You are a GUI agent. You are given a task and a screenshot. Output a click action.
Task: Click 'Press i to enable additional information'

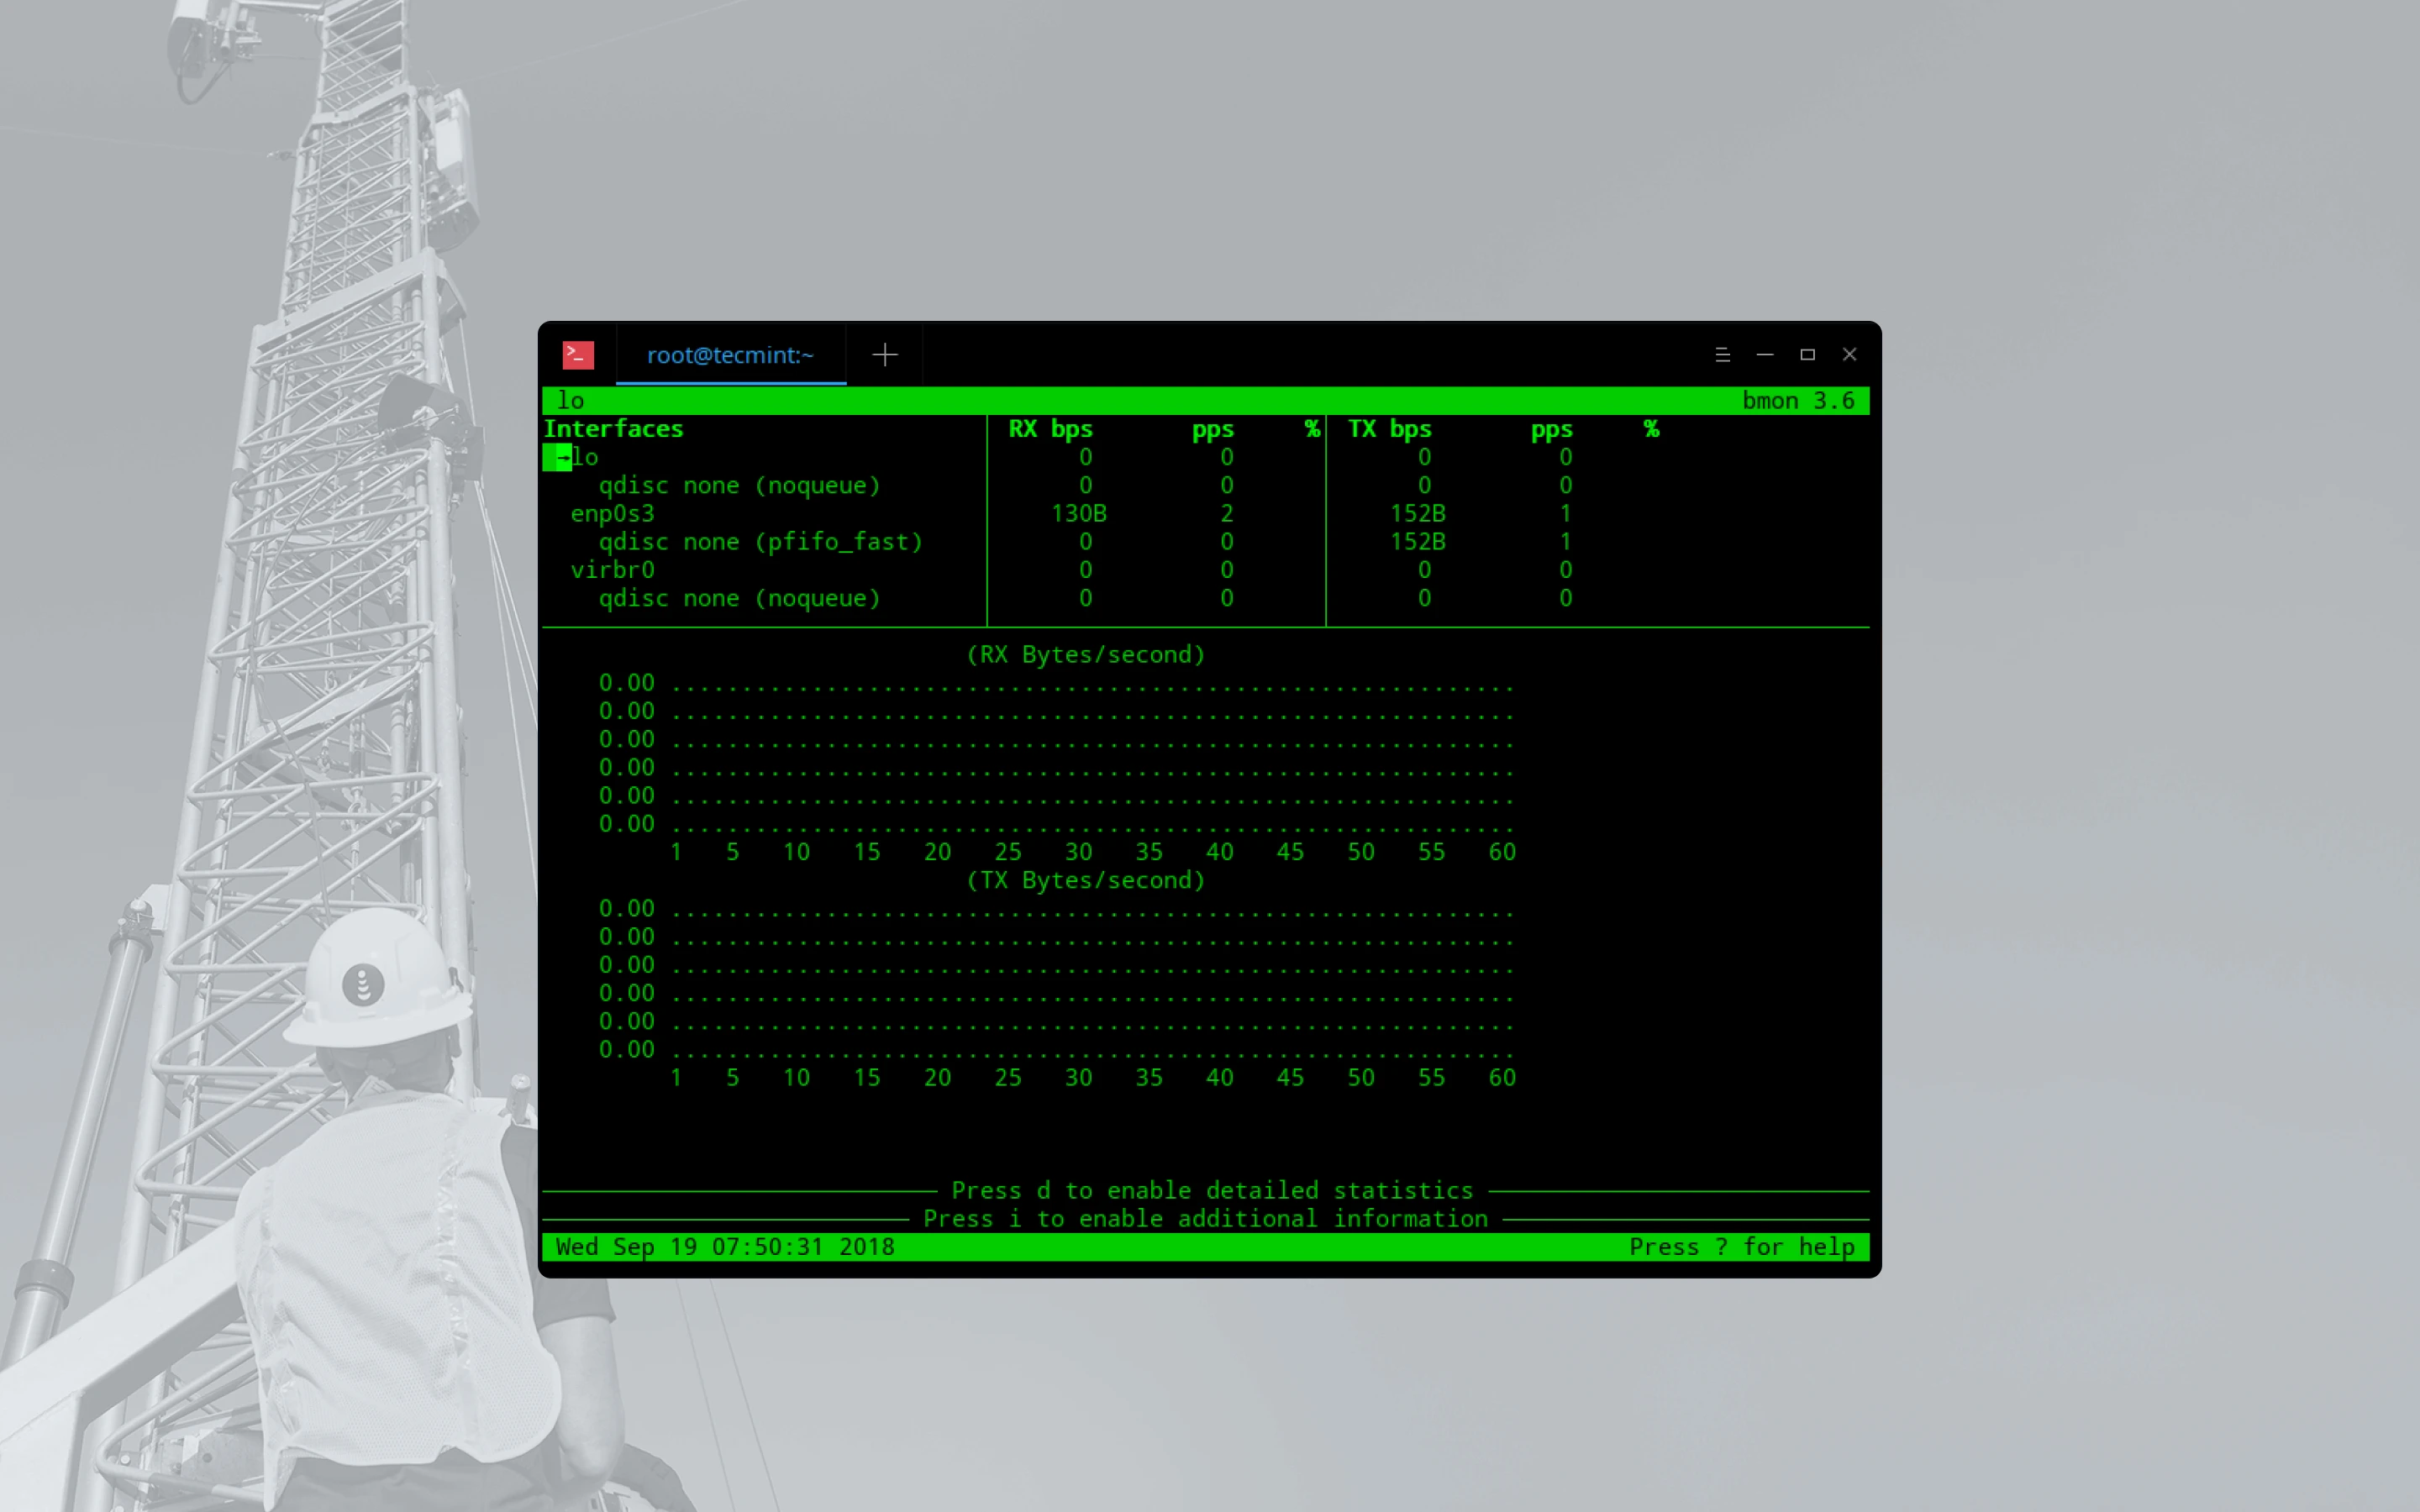(x=1205, y=1219)
